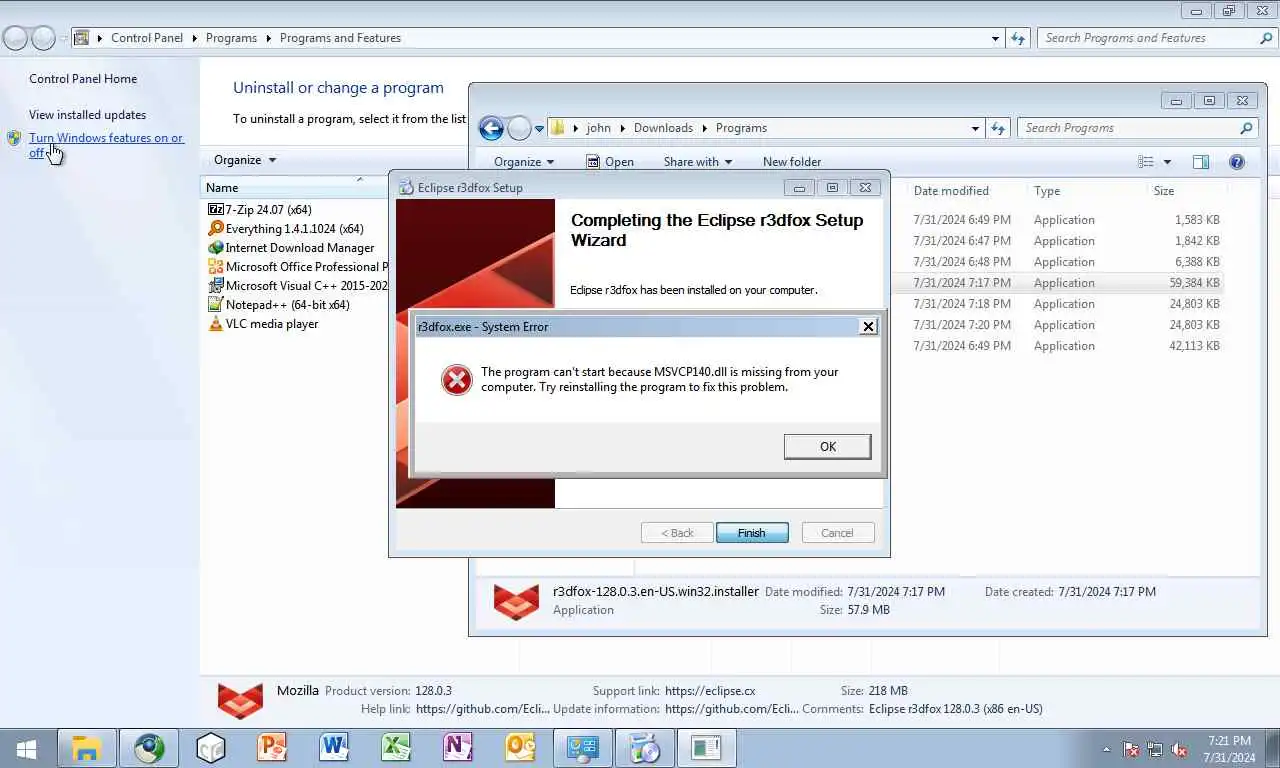This screenshot has width=1280, height=768.
Task: Open the Organize menu in the Programs explorer
Action: coord(524,162)
